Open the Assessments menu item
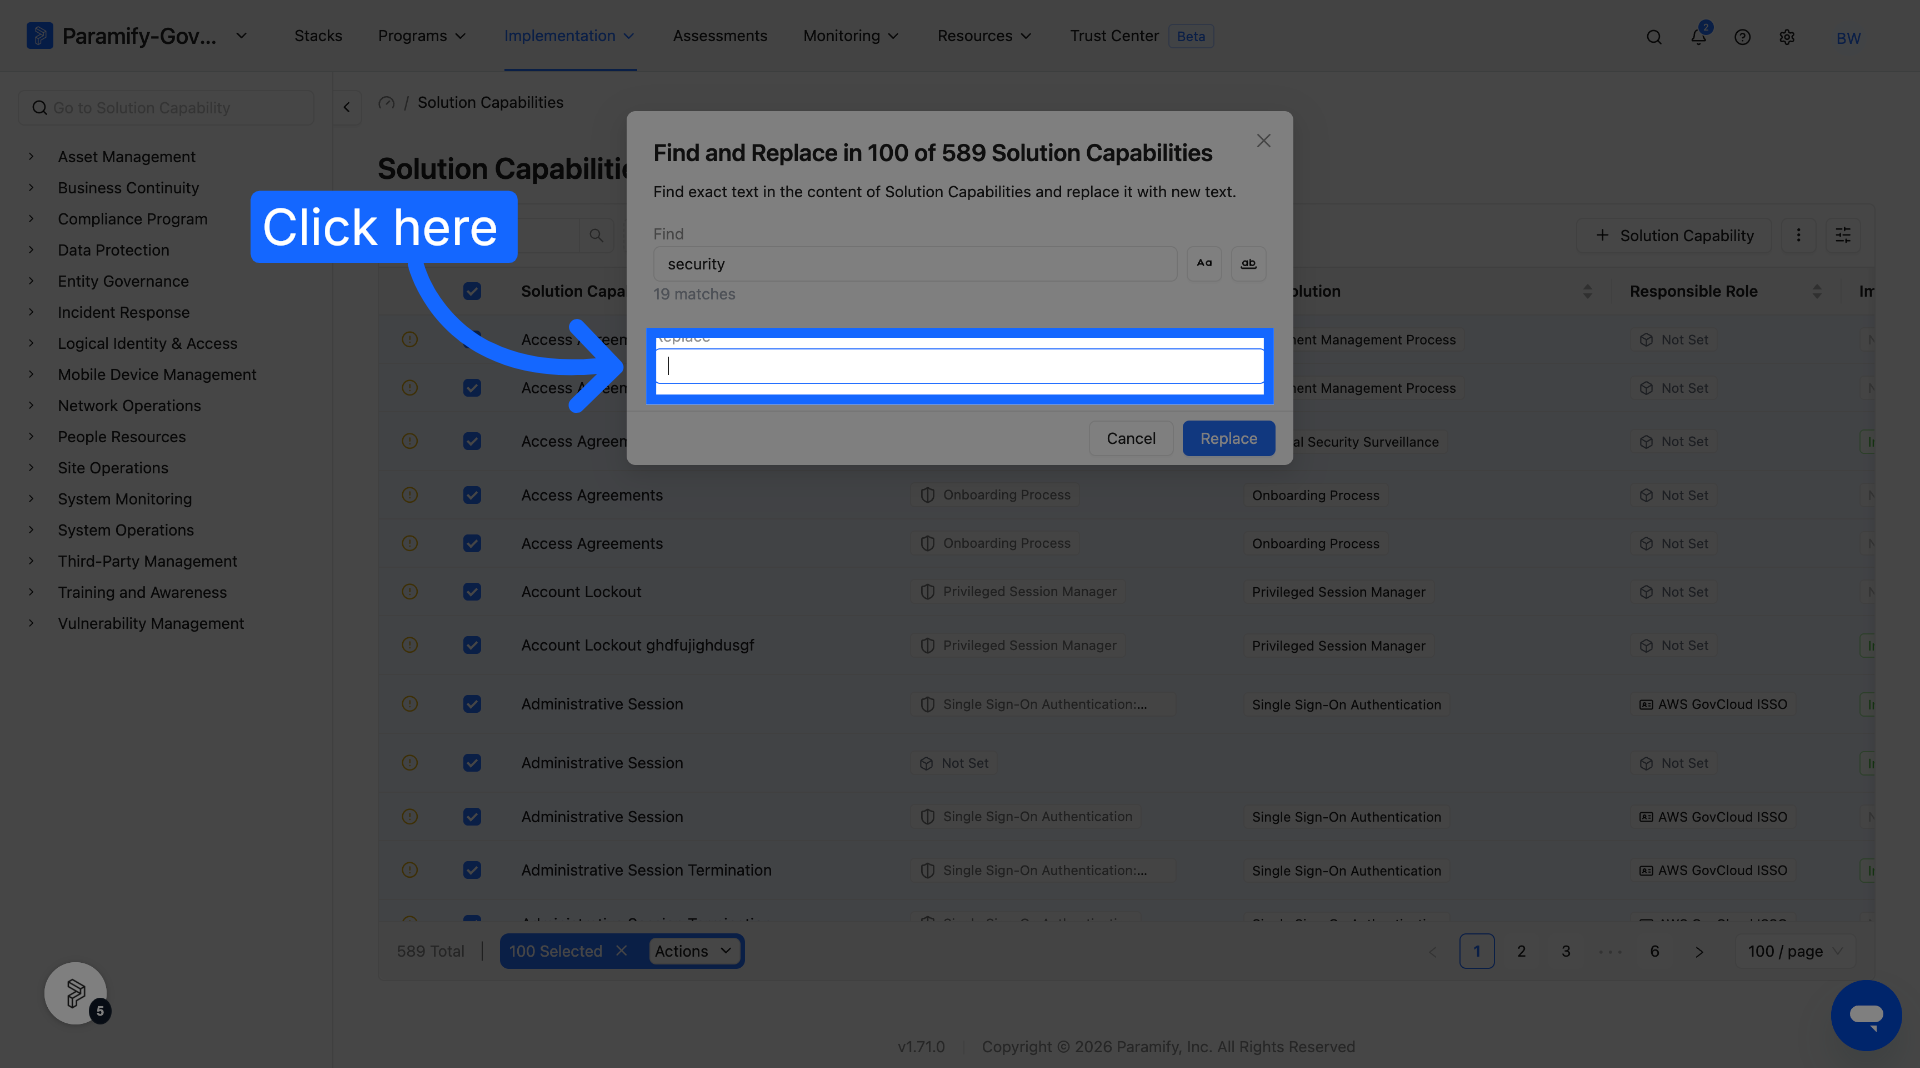This screenshot has width=1920, height=1068. pos(720,36)
